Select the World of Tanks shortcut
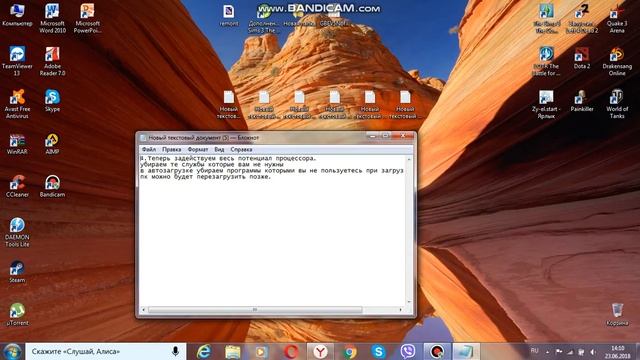640x360 pixels. [617, 104]
